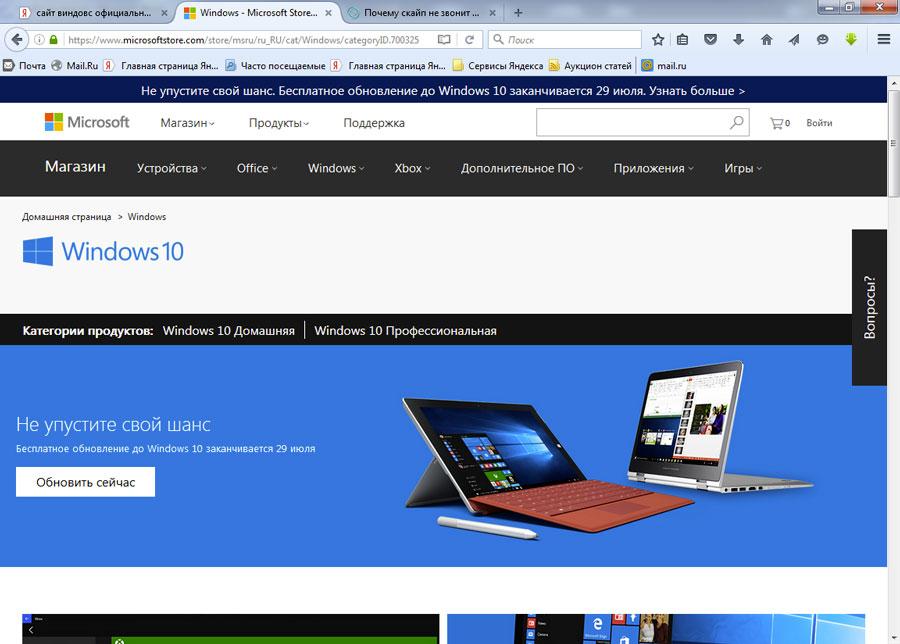Open a new tab with the plus button
This screenshot has width=900, height=644.
coord(518,13)
